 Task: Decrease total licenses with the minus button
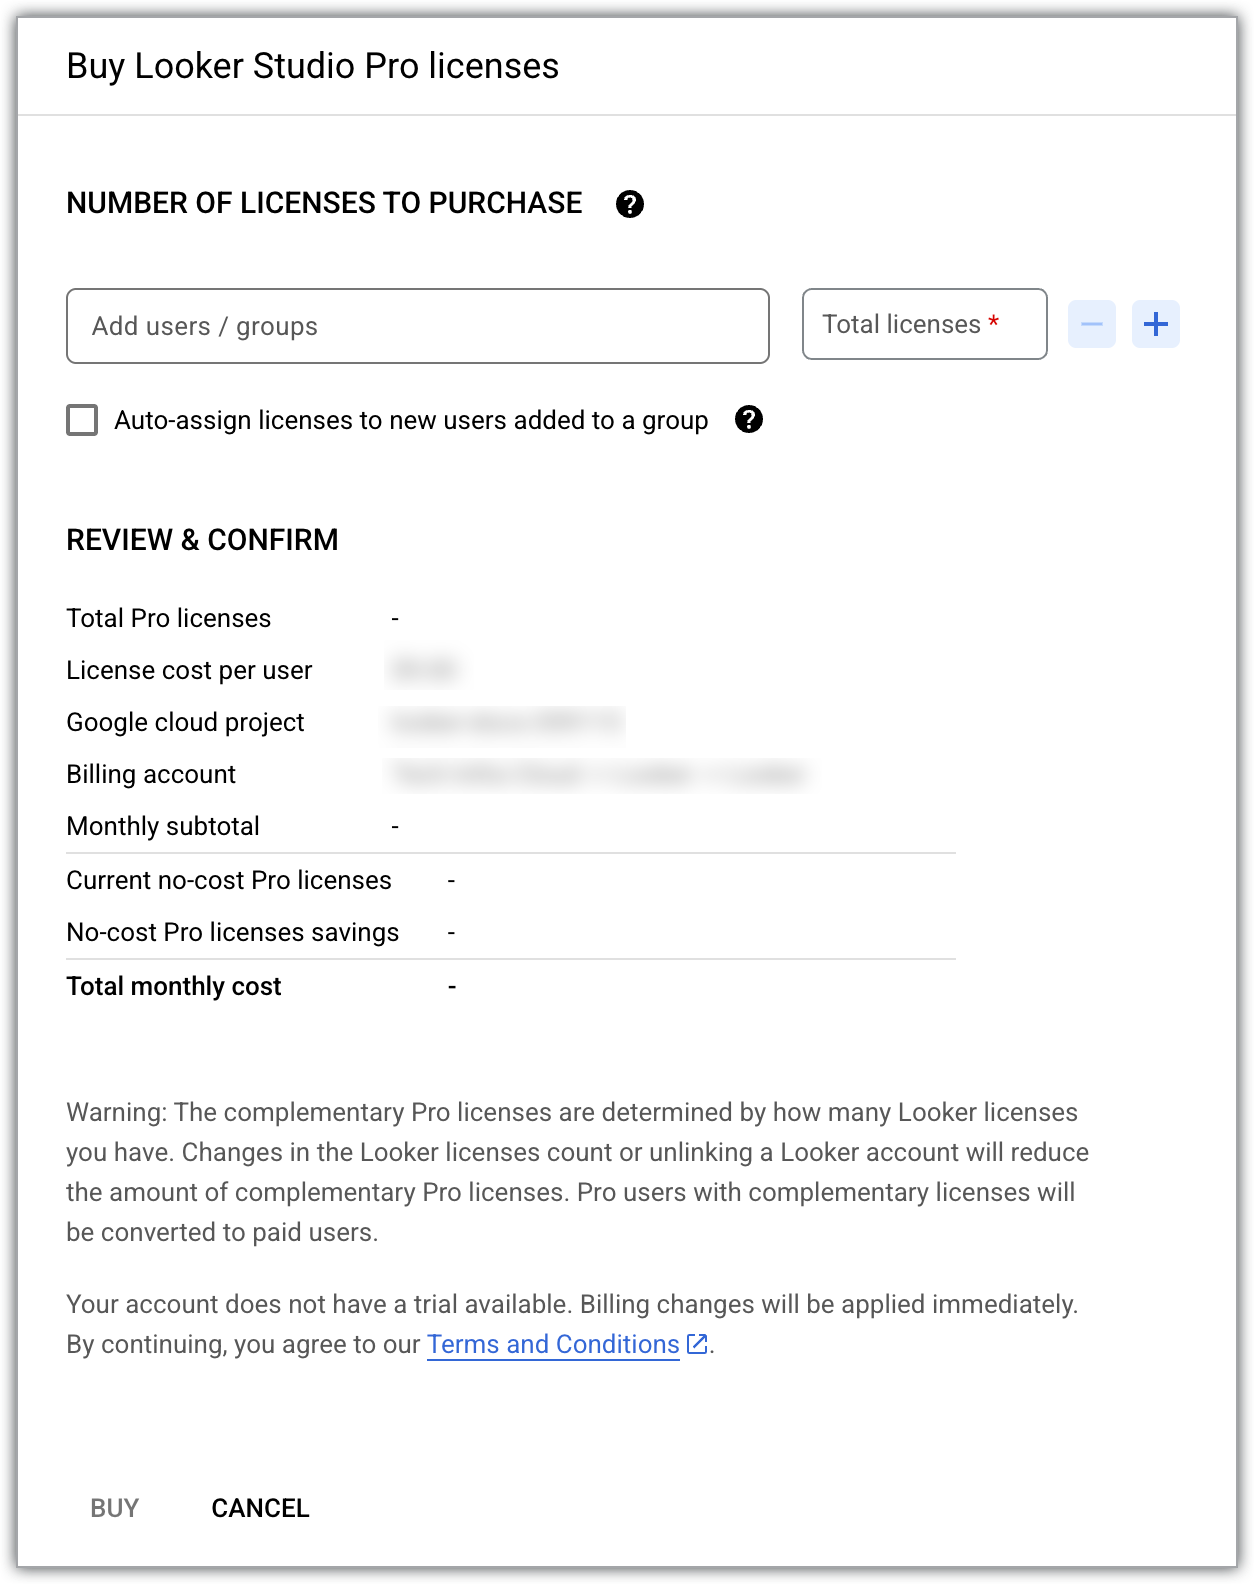(1091, 324)
